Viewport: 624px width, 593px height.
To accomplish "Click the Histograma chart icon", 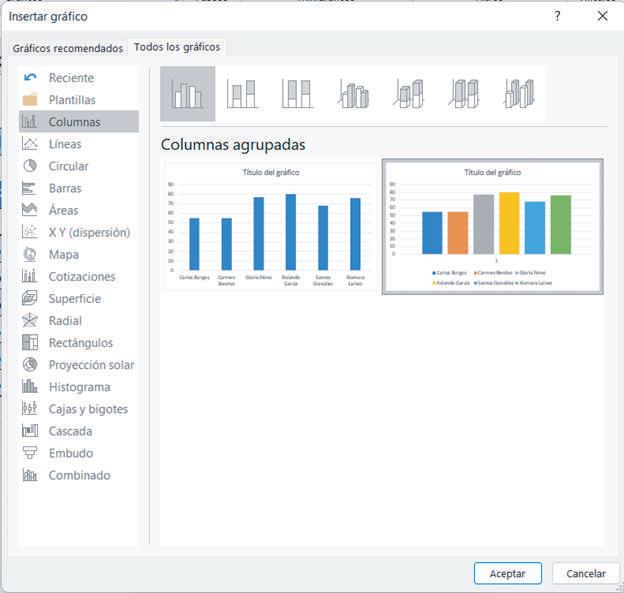I will coord(30,386).
